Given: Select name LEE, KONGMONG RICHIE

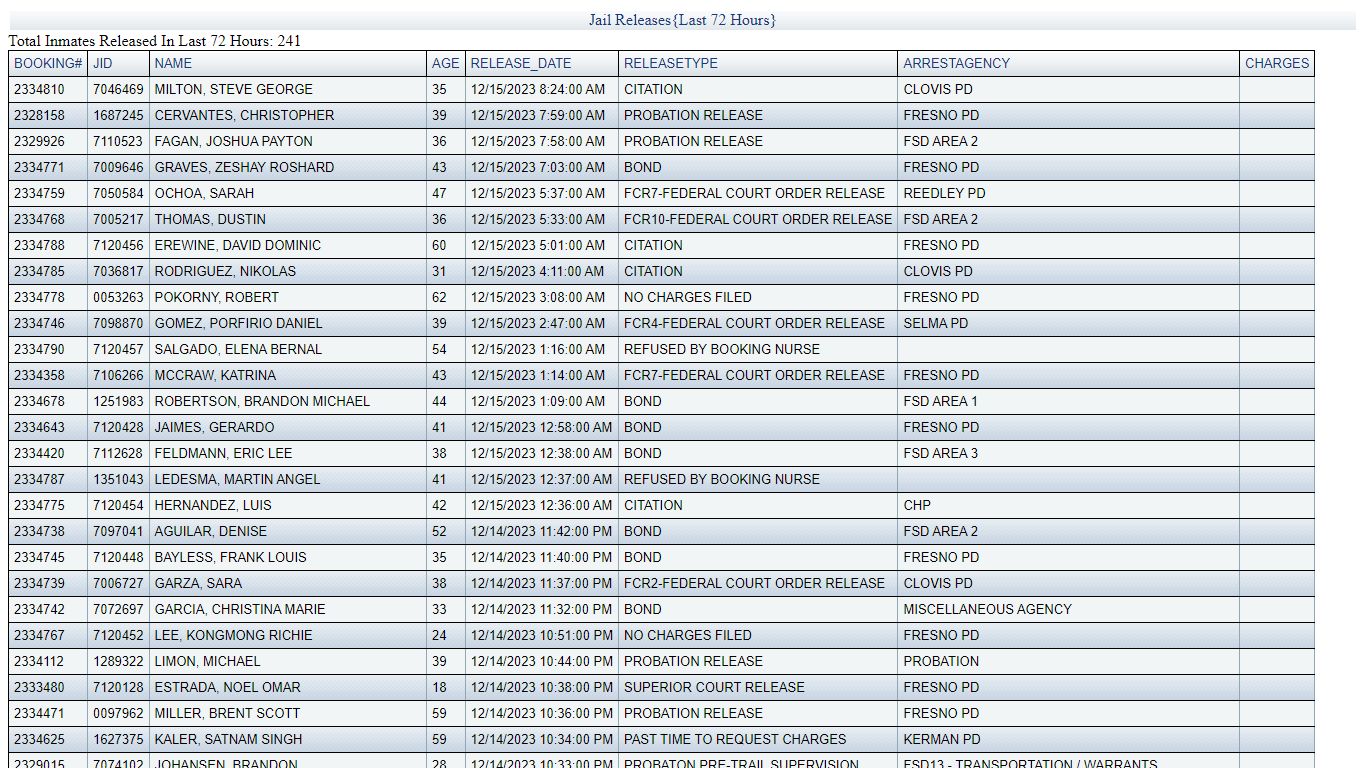Looking at the screenshot, I should coord(233,635).
